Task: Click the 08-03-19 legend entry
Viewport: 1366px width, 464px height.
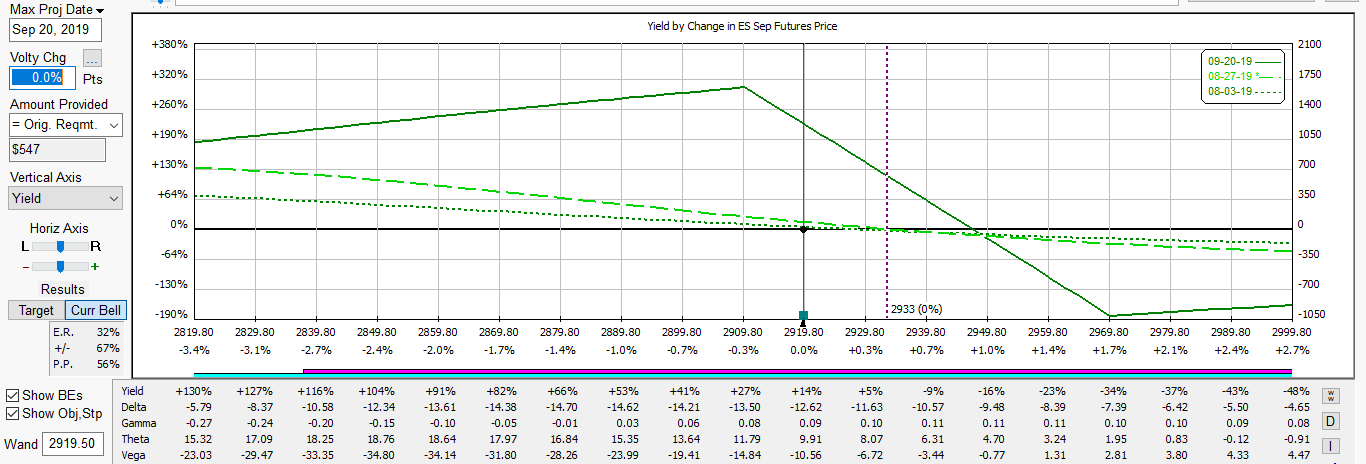Action: click(x=1243, y=91)
